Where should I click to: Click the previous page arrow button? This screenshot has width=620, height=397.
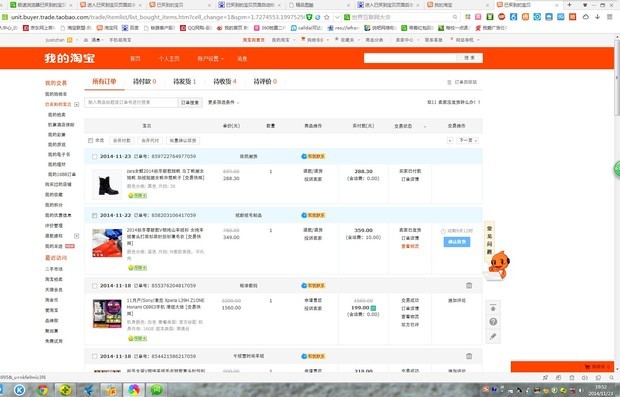[x=450, y=140]
